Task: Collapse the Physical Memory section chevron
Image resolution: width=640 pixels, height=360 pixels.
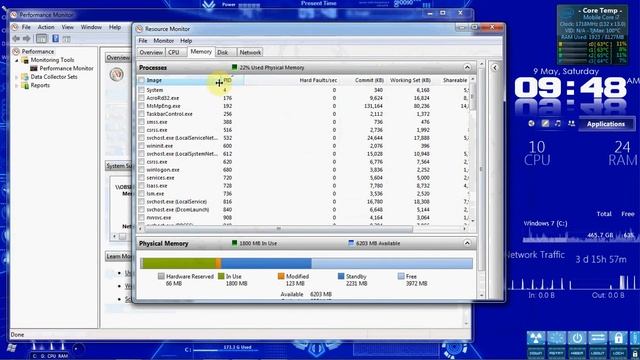Action: click(467, 243)
